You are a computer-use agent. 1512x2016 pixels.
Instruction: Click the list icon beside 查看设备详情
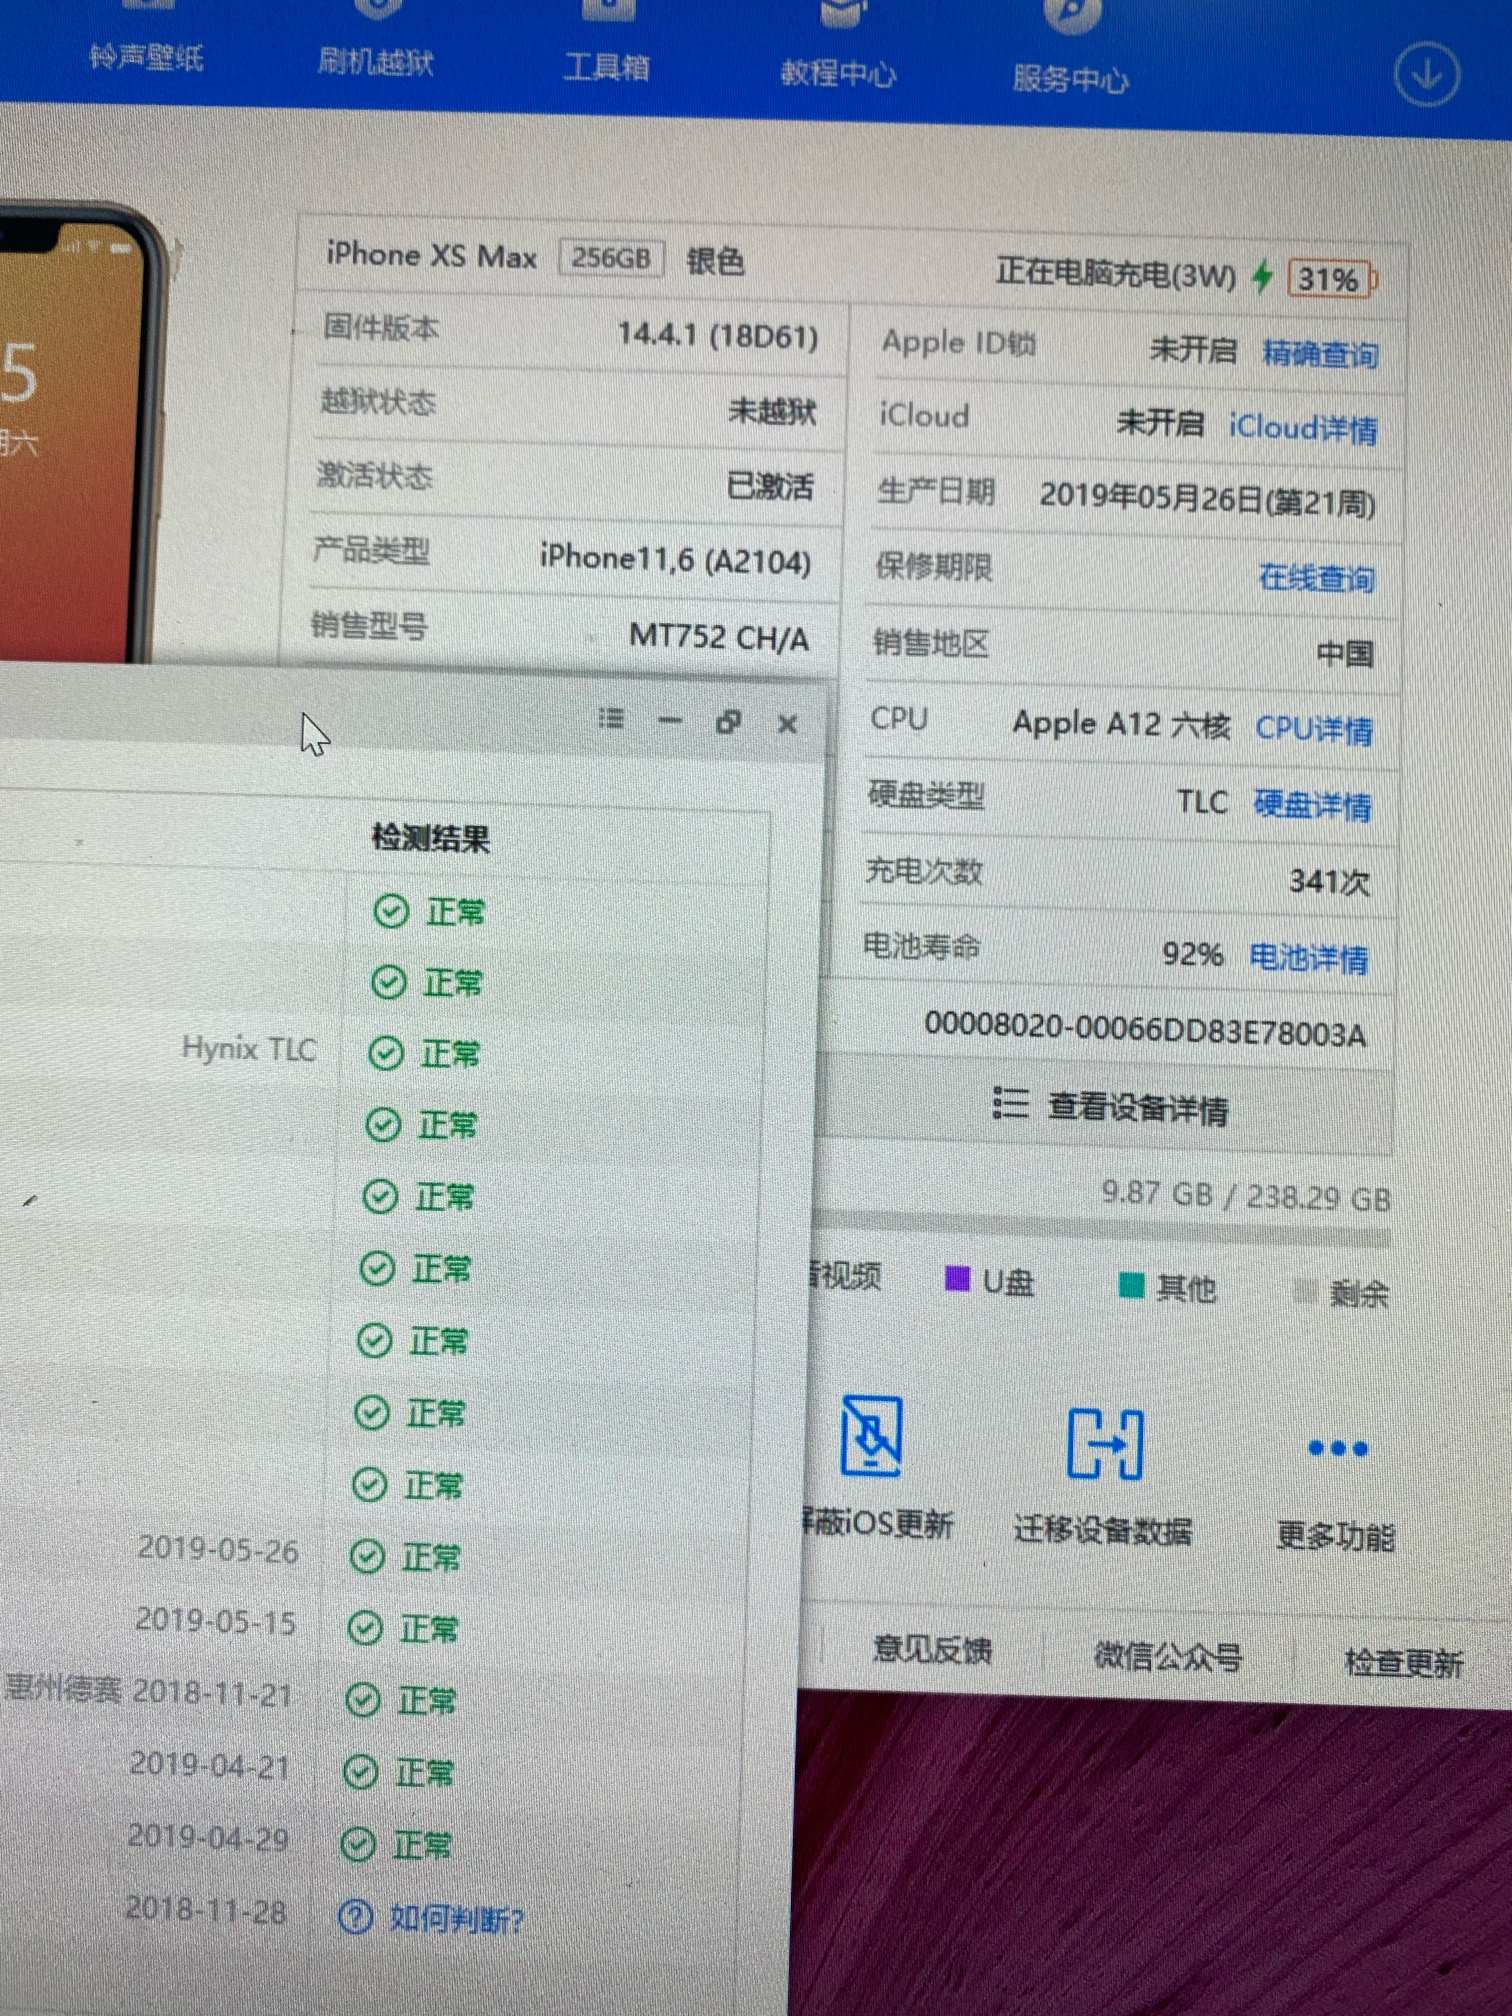click(x=1010, y=1103)
